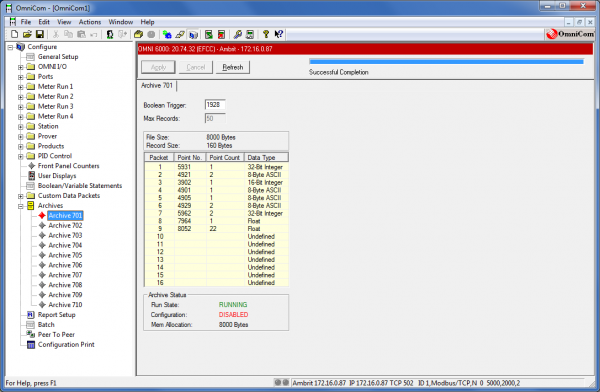Click the Open folder toolbar icon
Image resolution: width=600 pixels, height=392 pixels.
point(27,34)
